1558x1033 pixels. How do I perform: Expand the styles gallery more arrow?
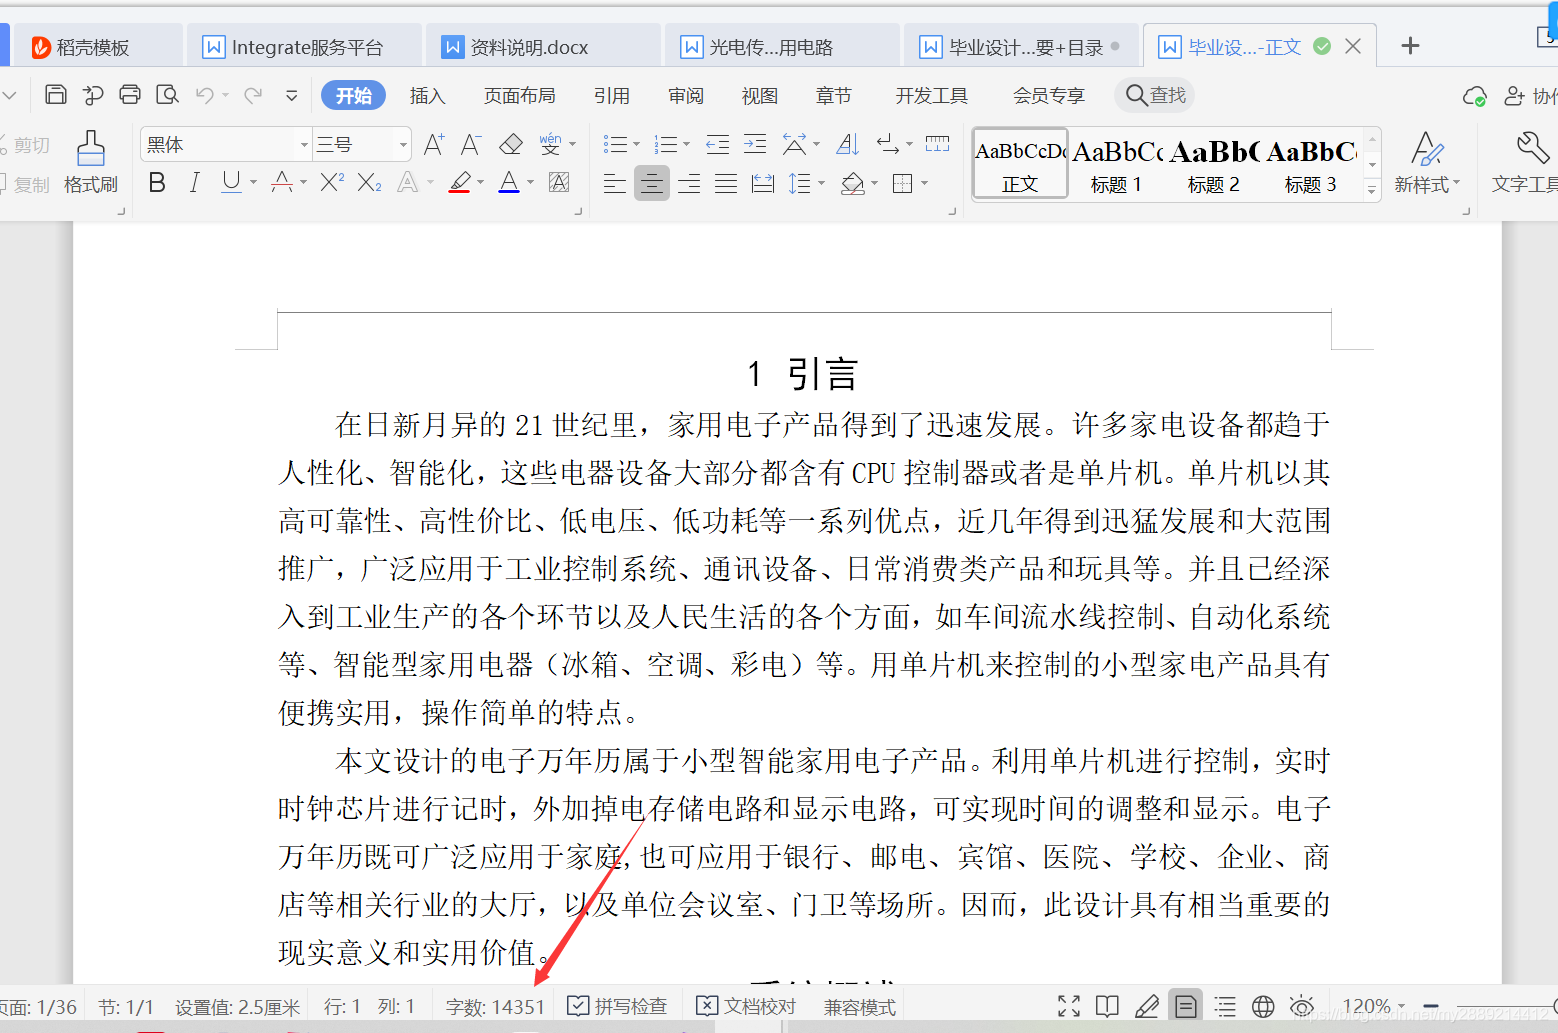(x=1373, y=188)
